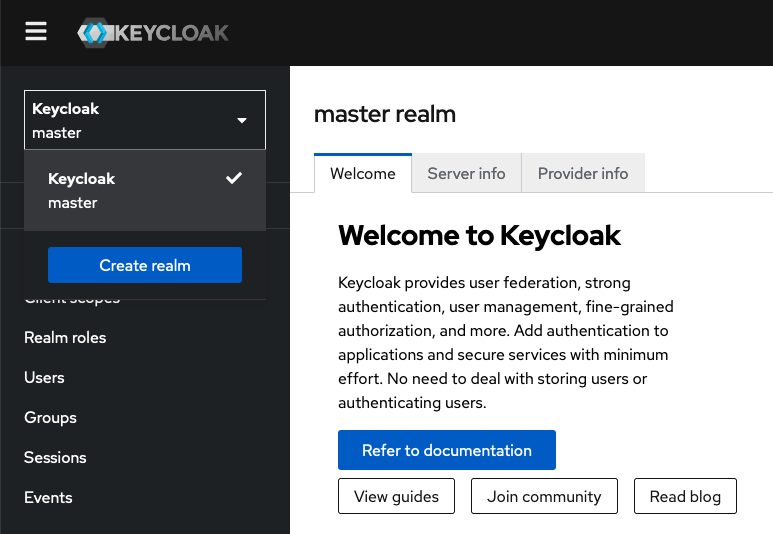This screenshot has height=534, width=773.
Task: Click the Read blog button
Action: [x=685, y=496]
